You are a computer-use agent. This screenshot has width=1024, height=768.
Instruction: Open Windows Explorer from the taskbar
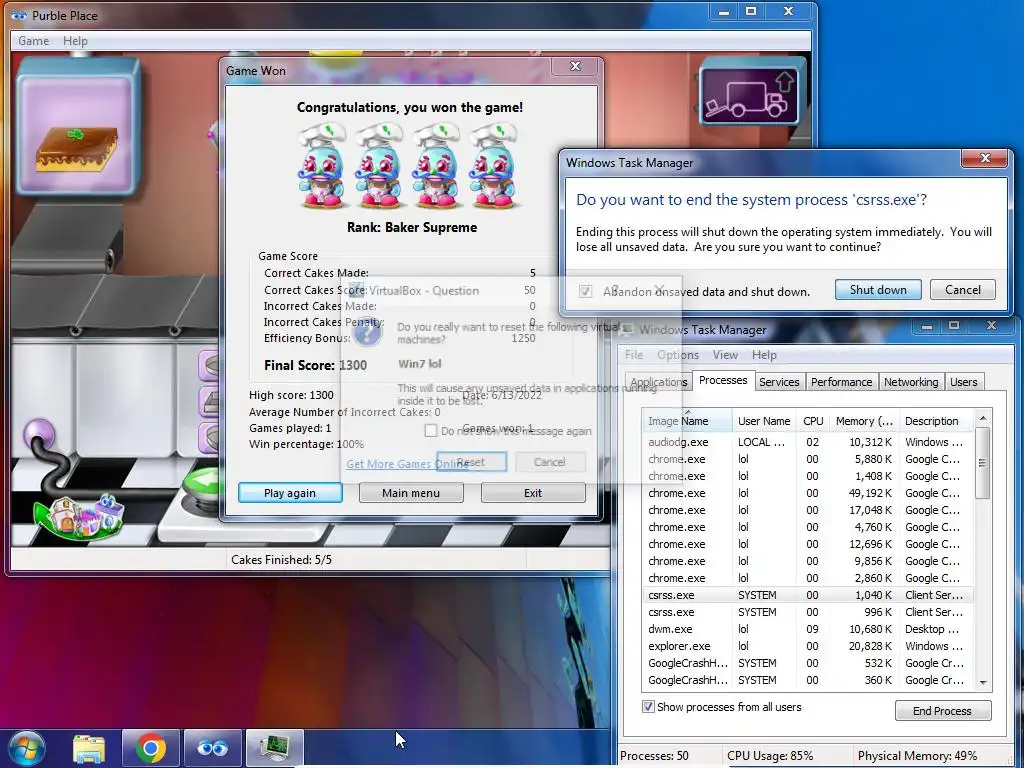89,748
